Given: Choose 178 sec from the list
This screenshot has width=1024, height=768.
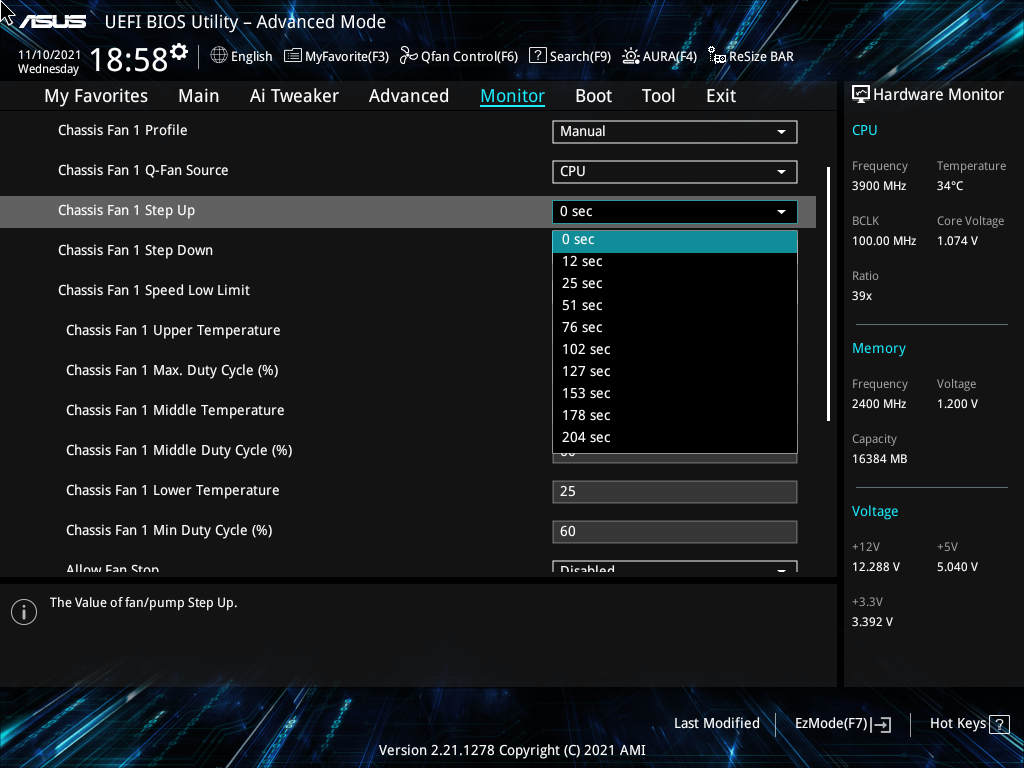Looking at the screenshot, I should coord(675,415).
